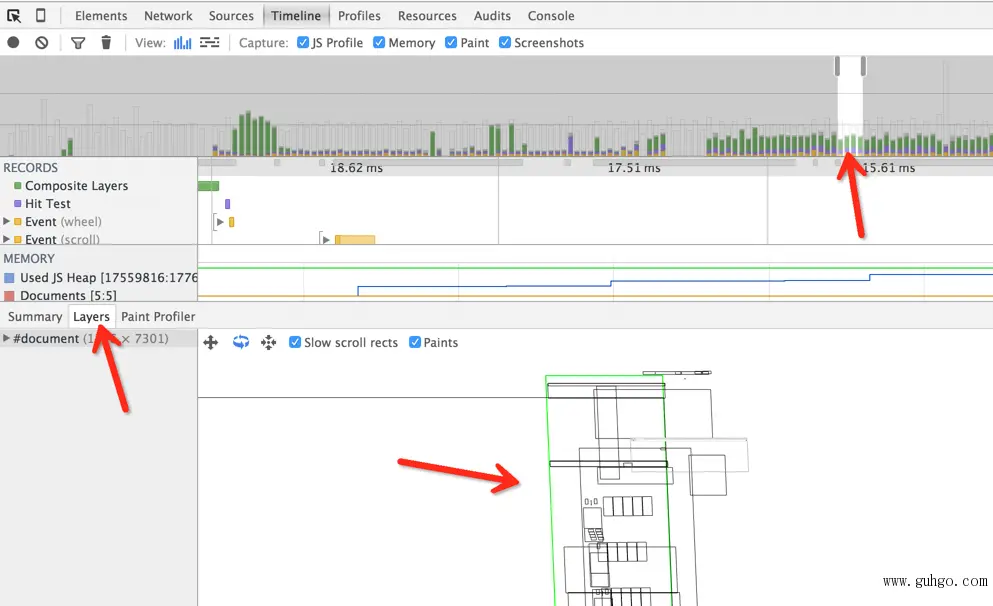The width and height of the screenshot is (993, 606).
Task: Clear the recording with the circle-slash icon
Action: pos(42,42)
